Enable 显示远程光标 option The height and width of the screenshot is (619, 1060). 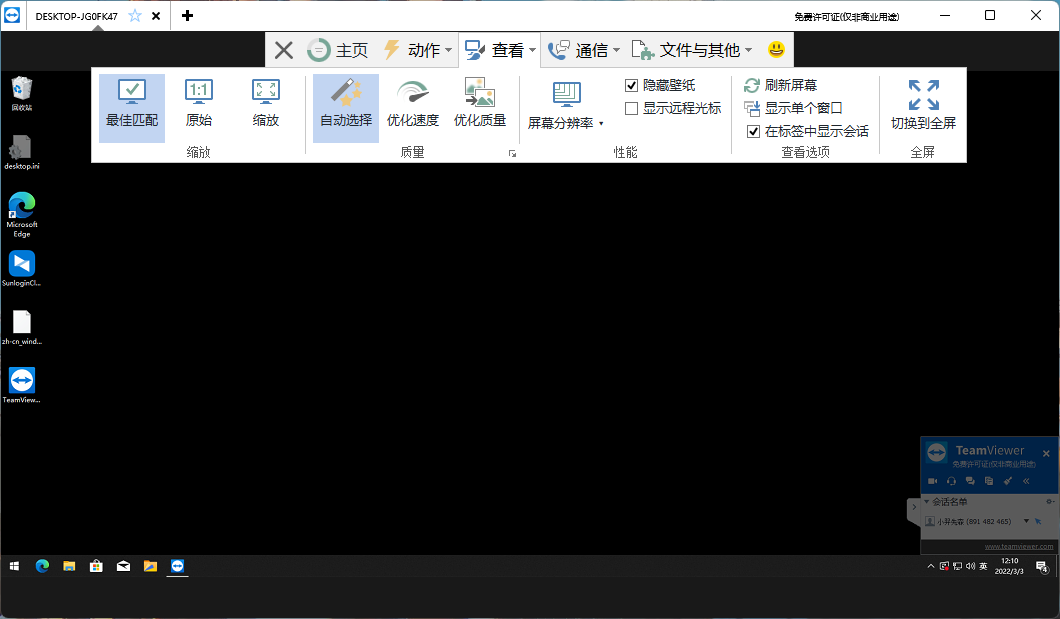632,108
